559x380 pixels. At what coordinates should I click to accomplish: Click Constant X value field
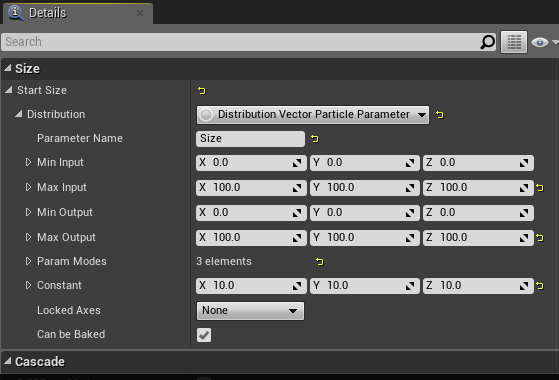tap(251, 286)
